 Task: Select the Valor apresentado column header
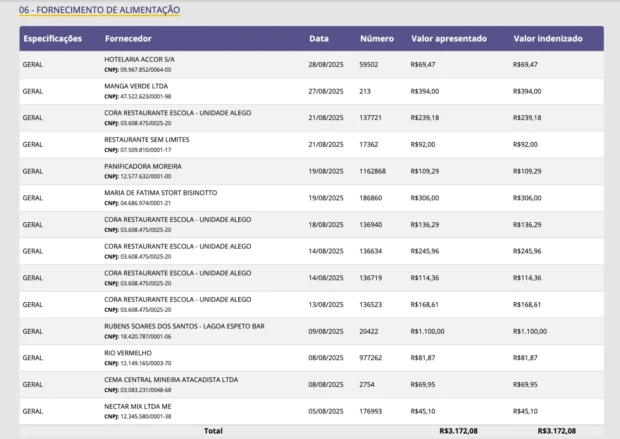[x=449, y=39]
